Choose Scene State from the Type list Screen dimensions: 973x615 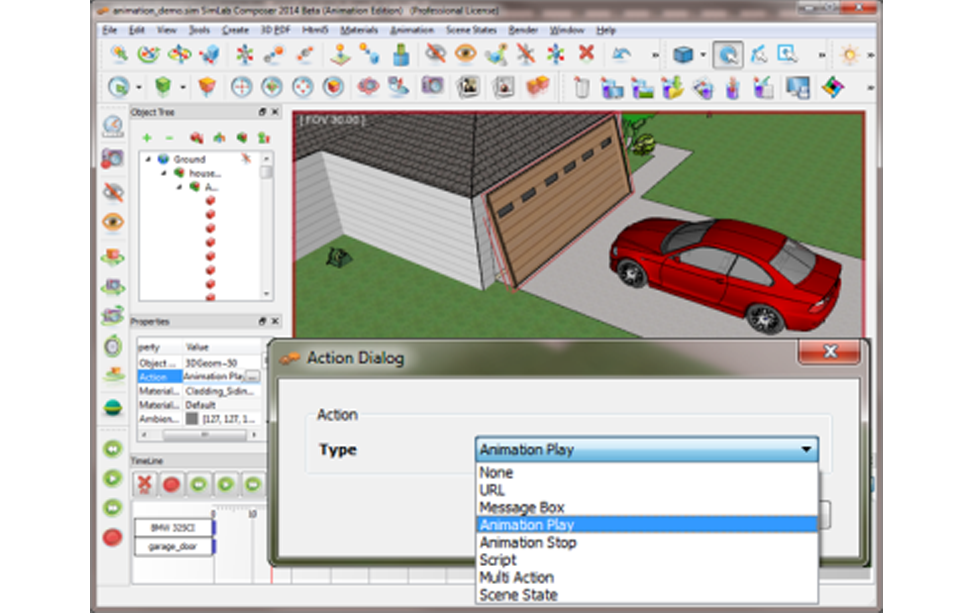[x=518, y=595]
